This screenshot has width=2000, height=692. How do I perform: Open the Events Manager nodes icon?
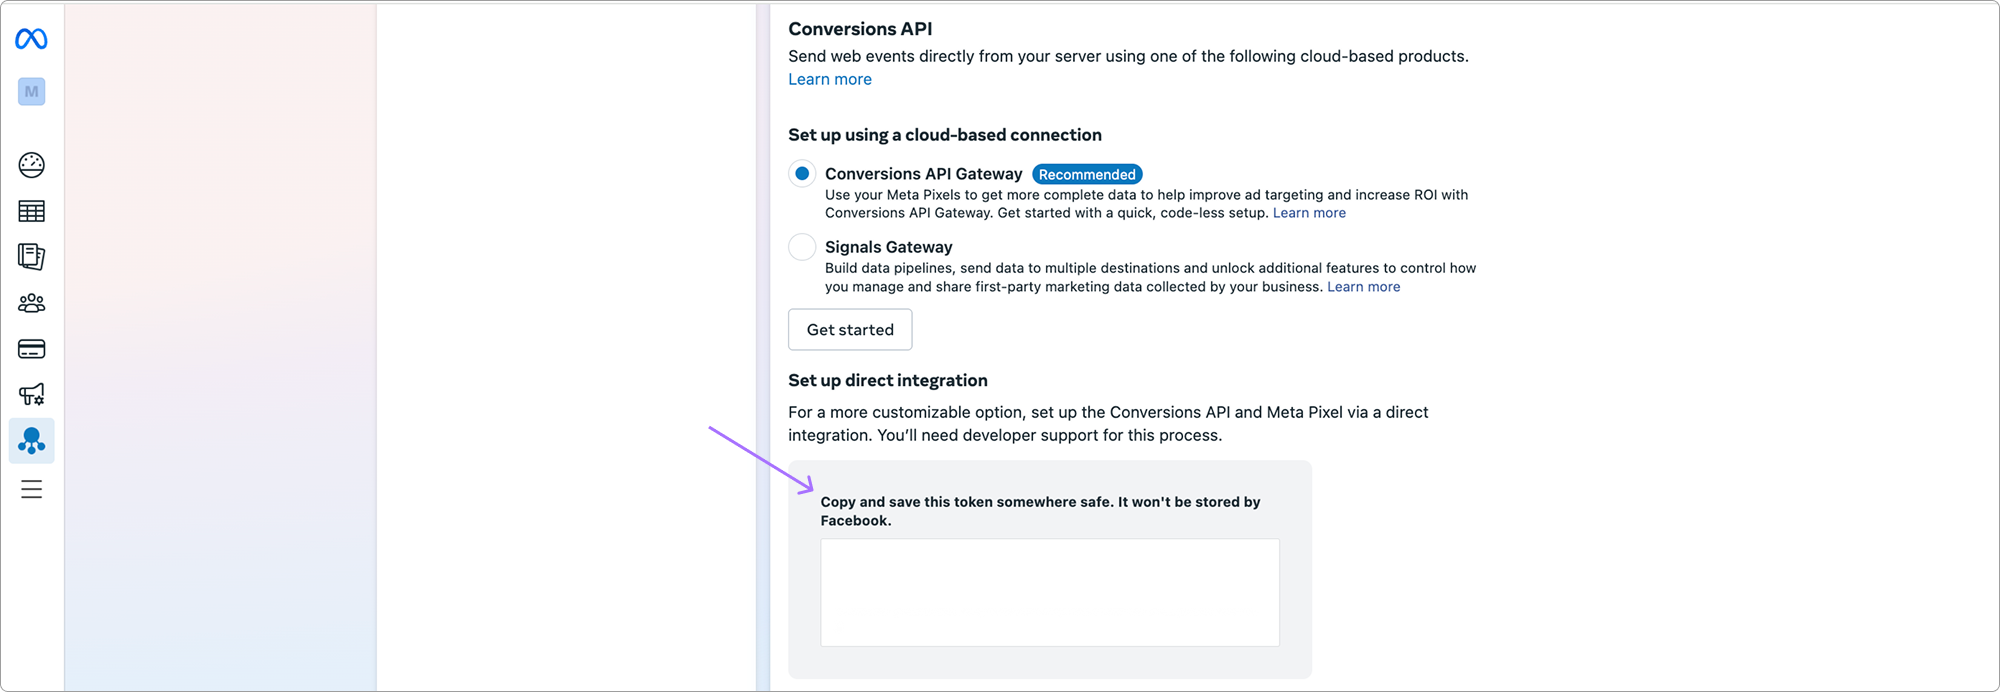(x=32, y=441)
